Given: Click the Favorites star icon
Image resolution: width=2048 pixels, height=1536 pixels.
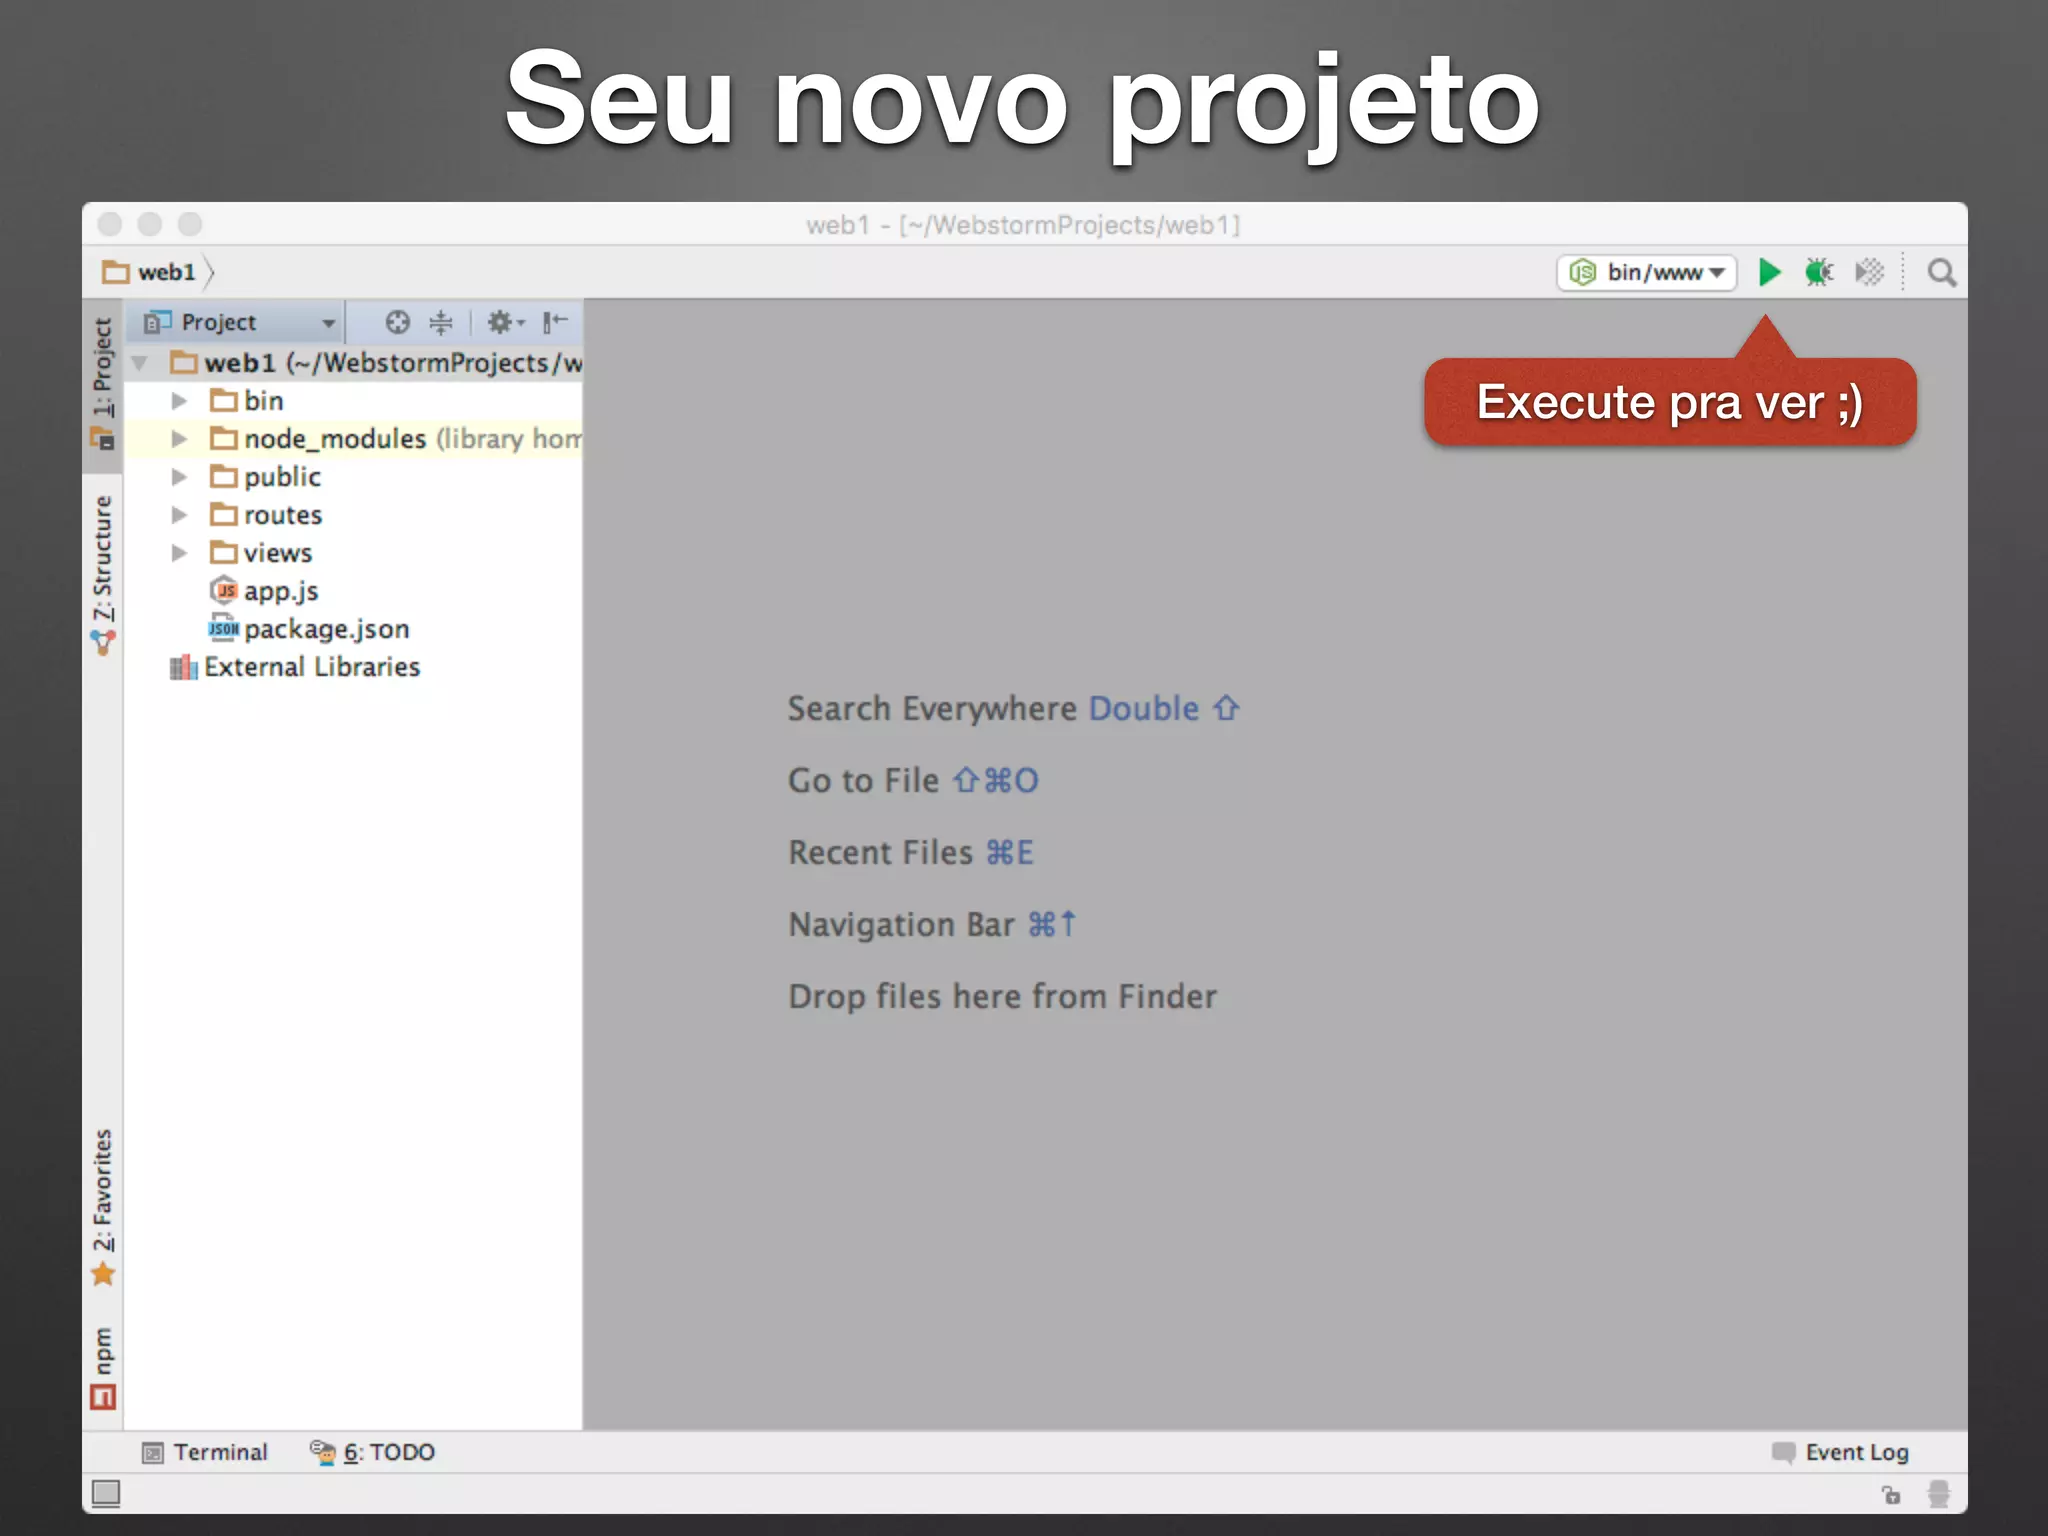Looking at the screenshot, I should click(103, 1275).
